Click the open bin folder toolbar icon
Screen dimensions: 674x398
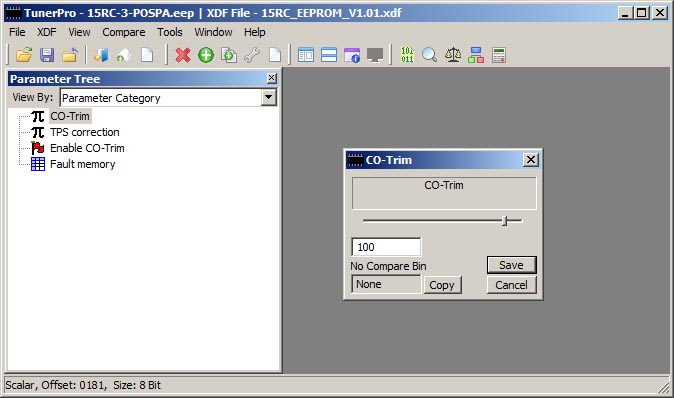[x=24, y=55]
